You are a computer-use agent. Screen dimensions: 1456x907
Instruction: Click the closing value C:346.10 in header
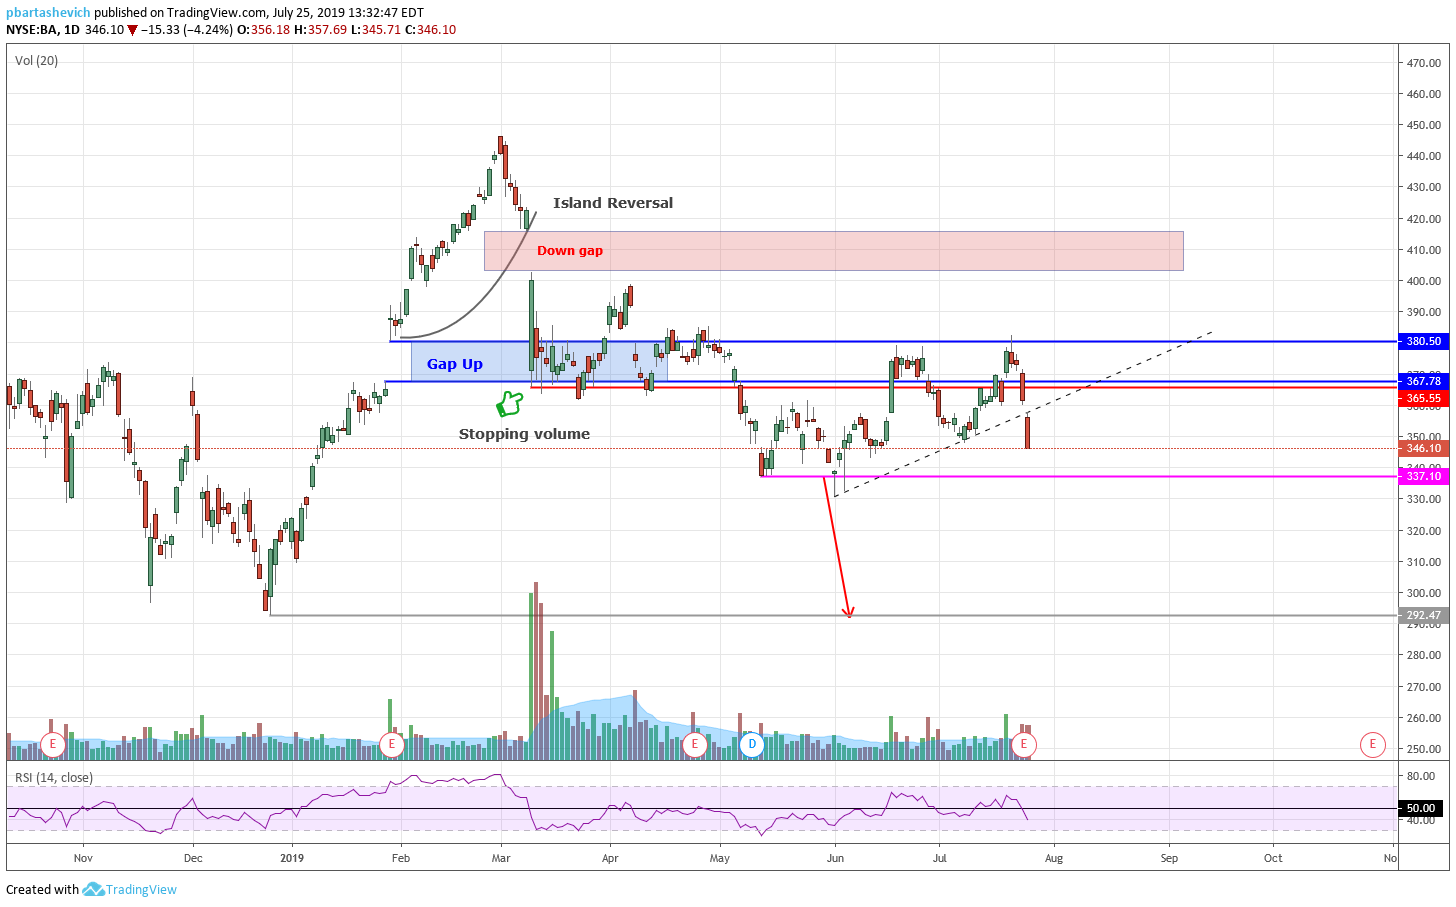tap(429, 30)
